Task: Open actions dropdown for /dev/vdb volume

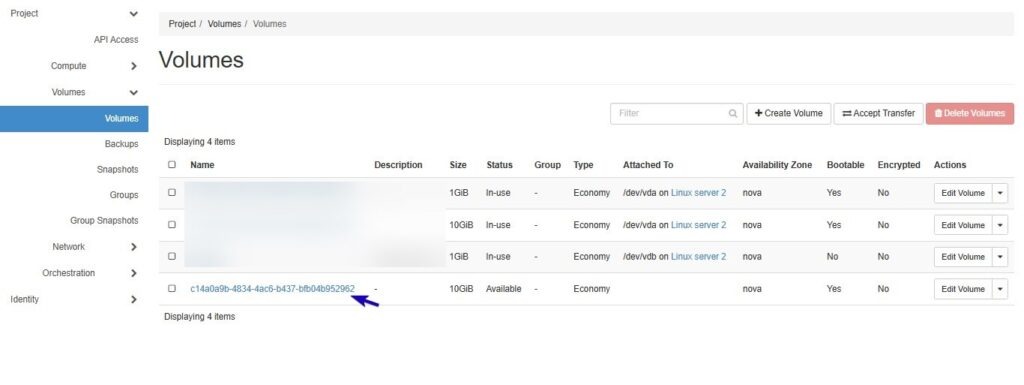Action: [x=1000, y=257]
